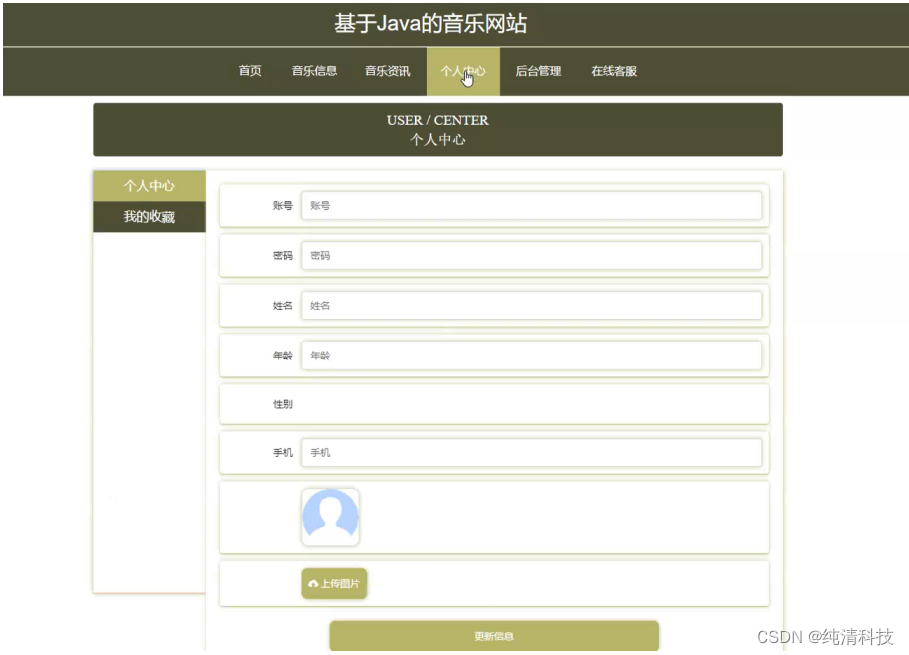Focus the 密码 password field
909x655 pixels.
tap(533, 255)
